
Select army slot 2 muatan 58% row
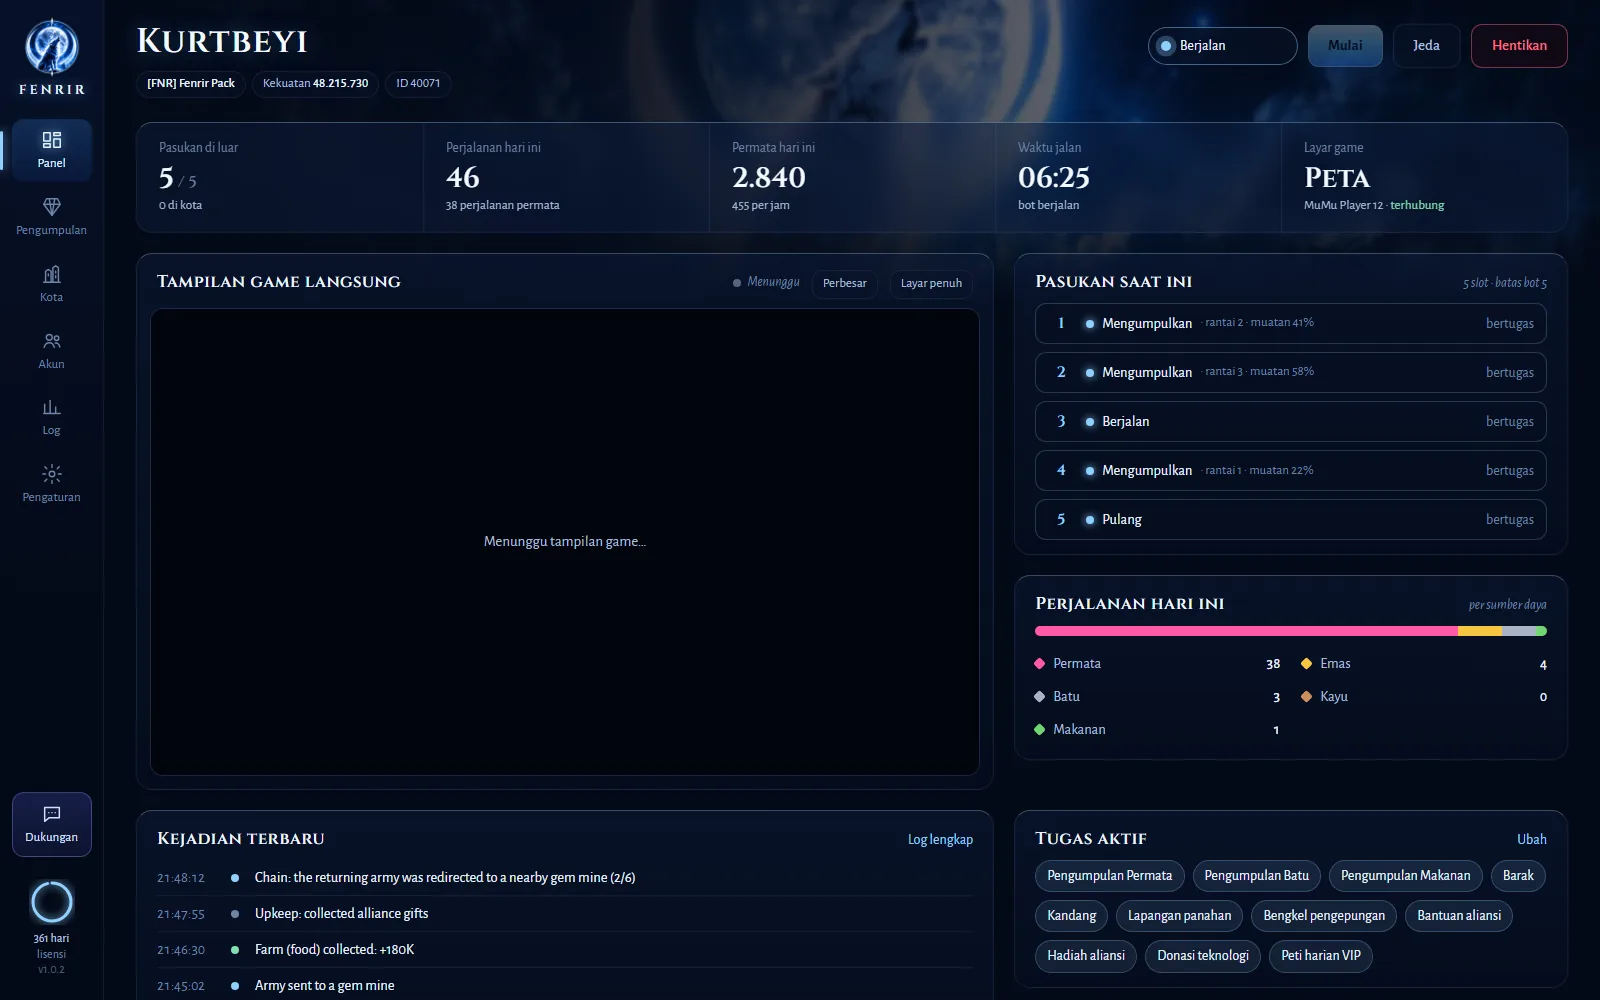pos(1291,373)
